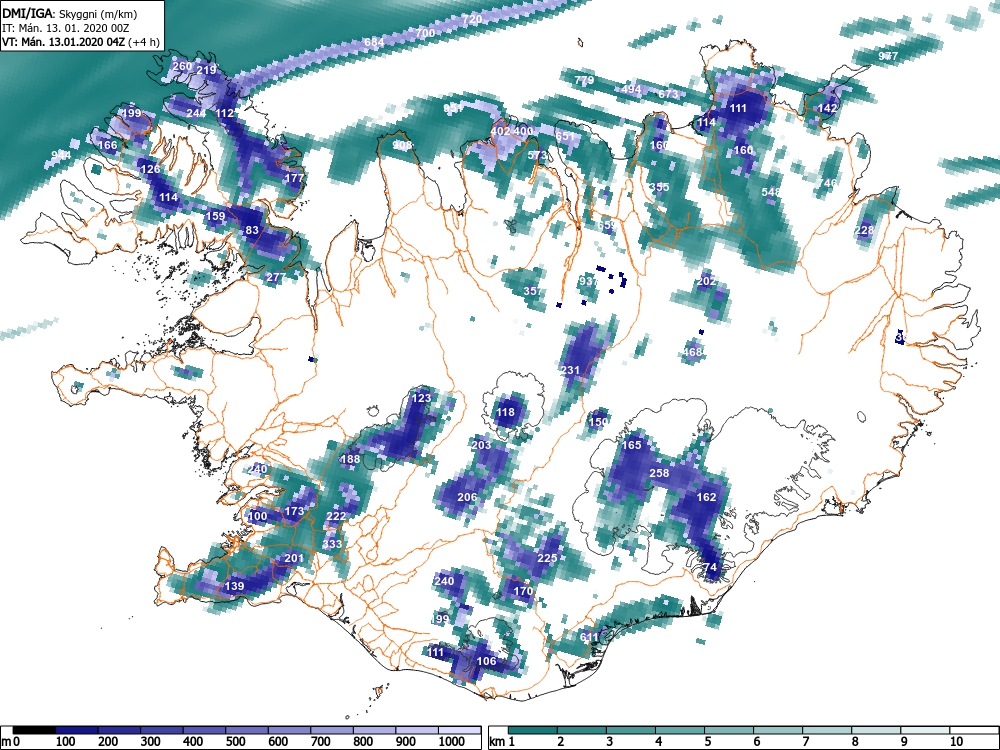The height and width of the screenshot is (750, 1000).
Task: Click the map value '225'
Action: coord(547,558)
